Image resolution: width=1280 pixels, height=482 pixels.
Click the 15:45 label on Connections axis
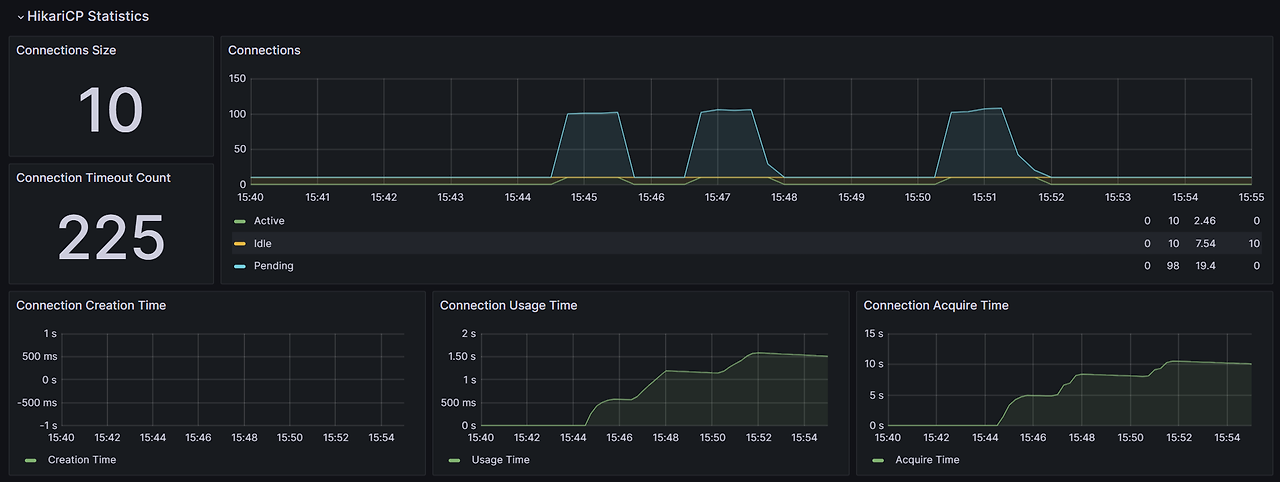[584, 198]
